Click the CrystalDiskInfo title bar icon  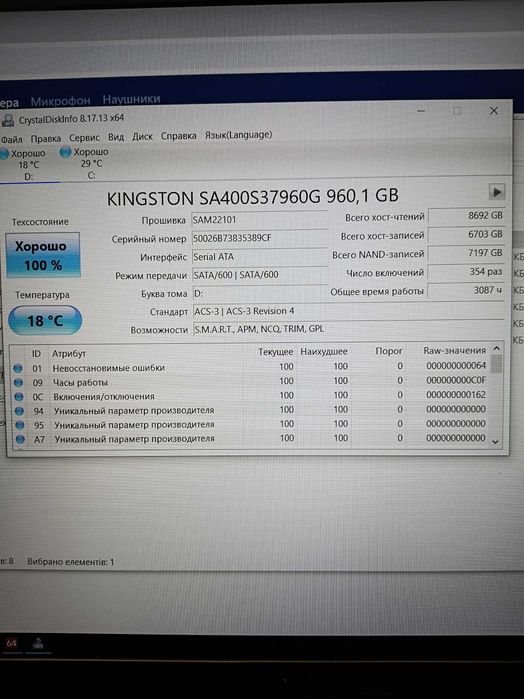(8, 120)
